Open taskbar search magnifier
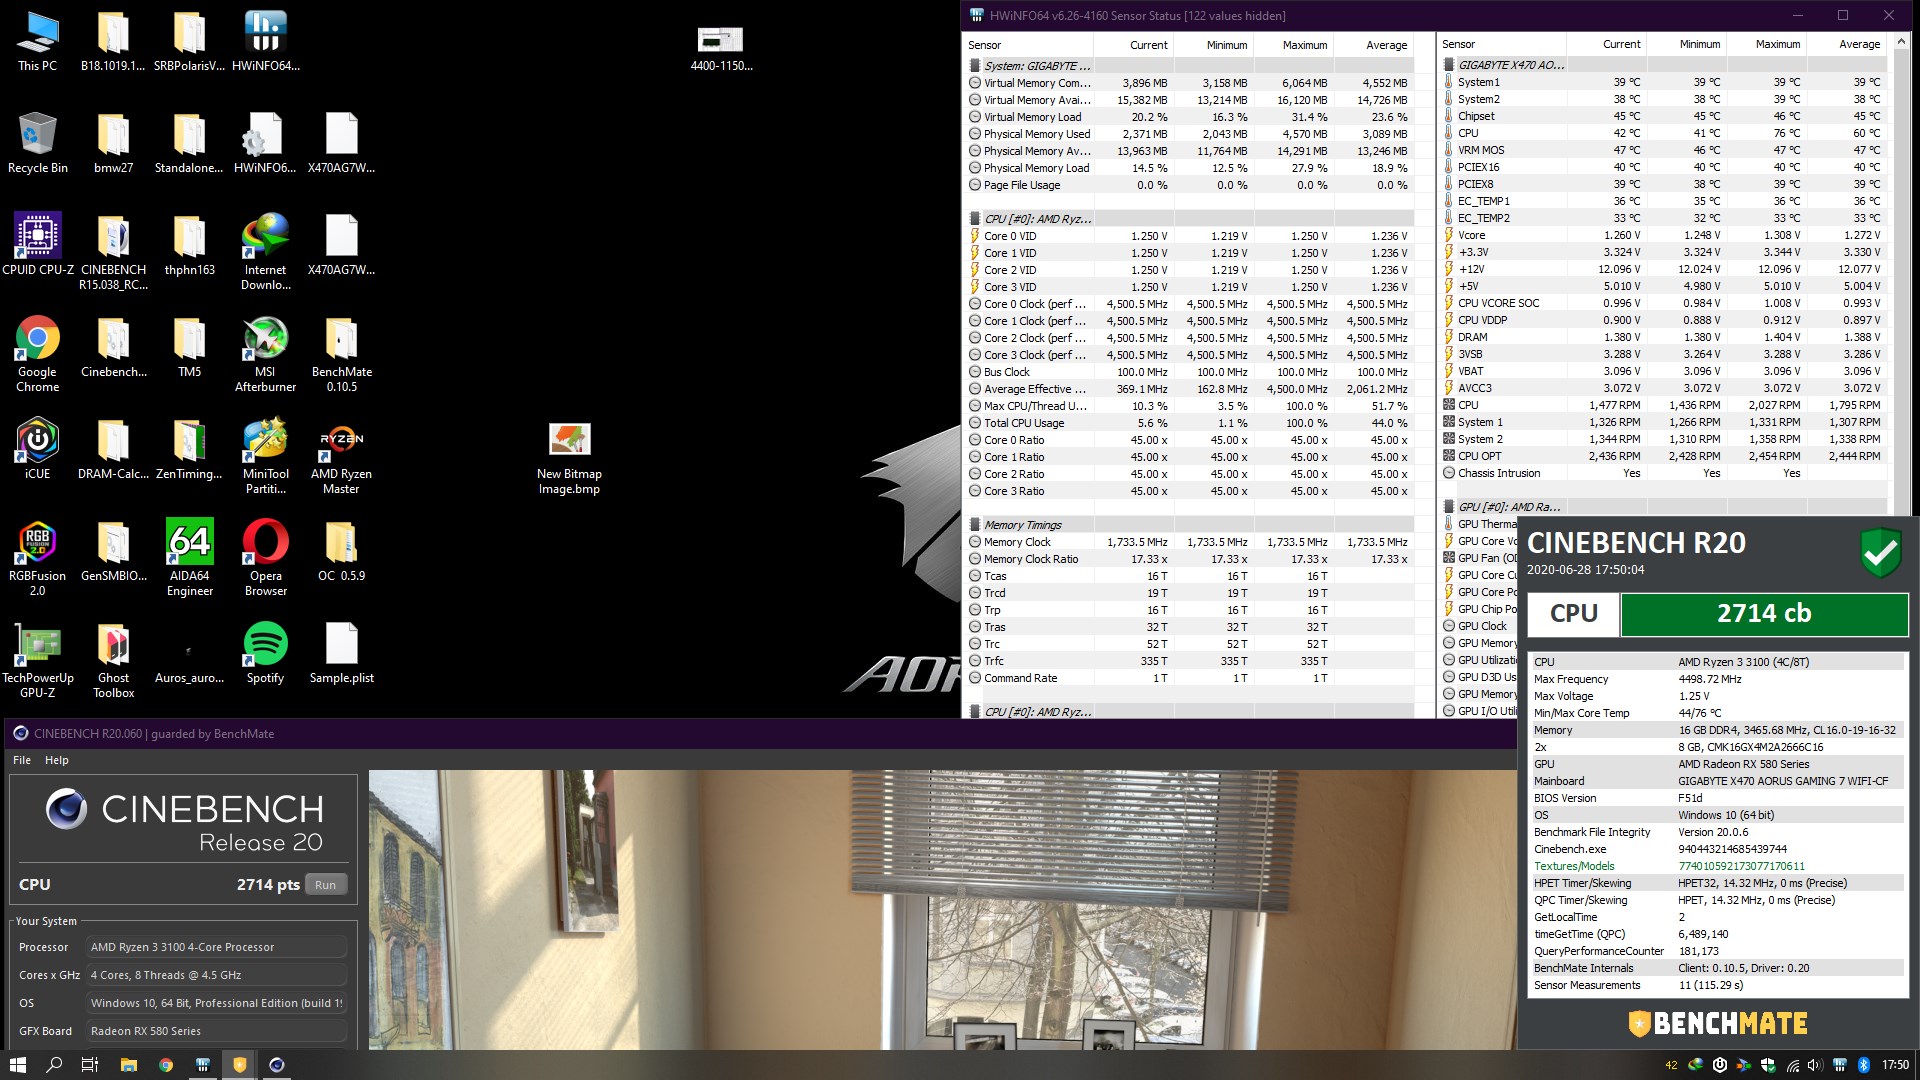 (54, 1065)
